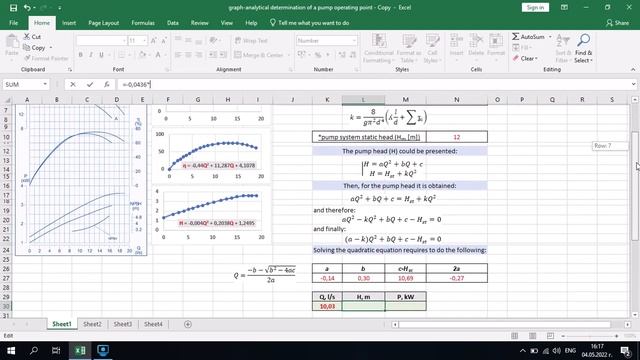Image resolution: width=640 pixels, height=360 pixels.
Task: Open the Find & Select magnifier
Action: (x=583, y=40)
